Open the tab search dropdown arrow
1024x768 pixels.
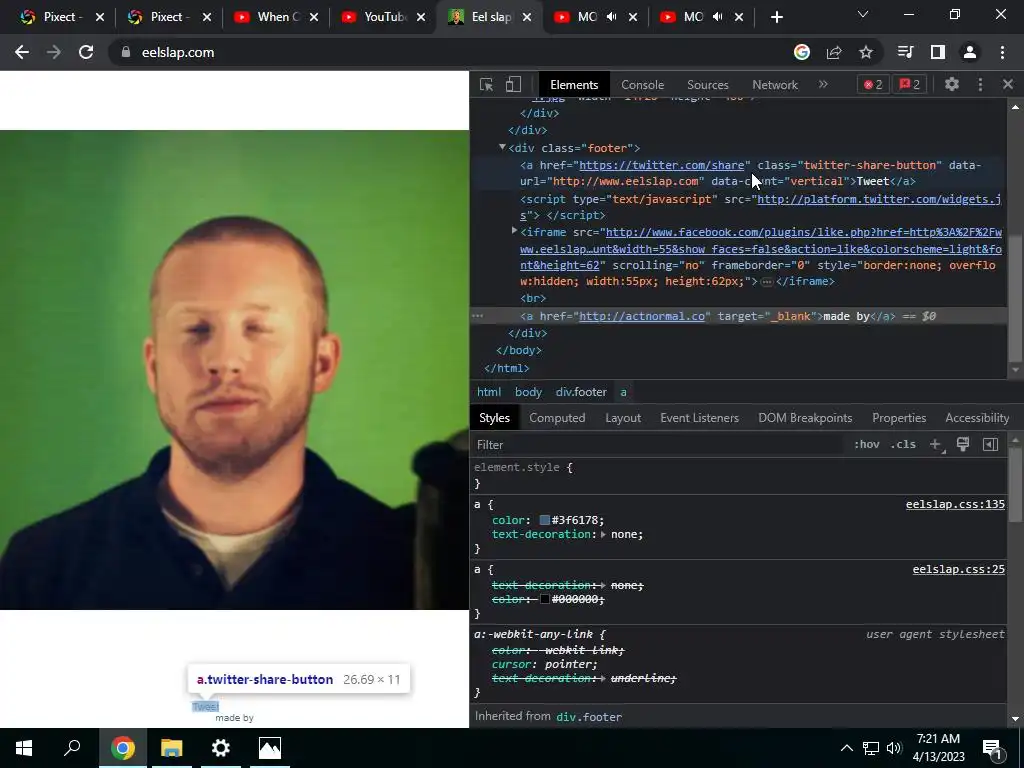pos(862,14)
